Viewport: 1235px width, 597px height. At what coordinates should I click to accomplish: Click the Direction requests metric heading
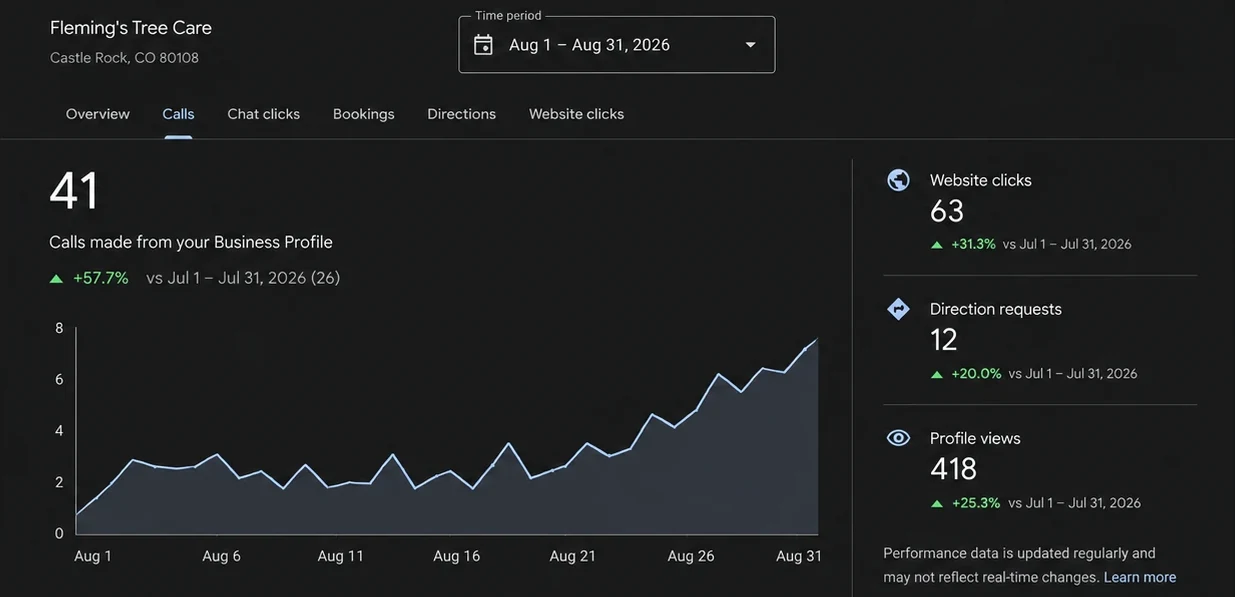click(996, 309)
